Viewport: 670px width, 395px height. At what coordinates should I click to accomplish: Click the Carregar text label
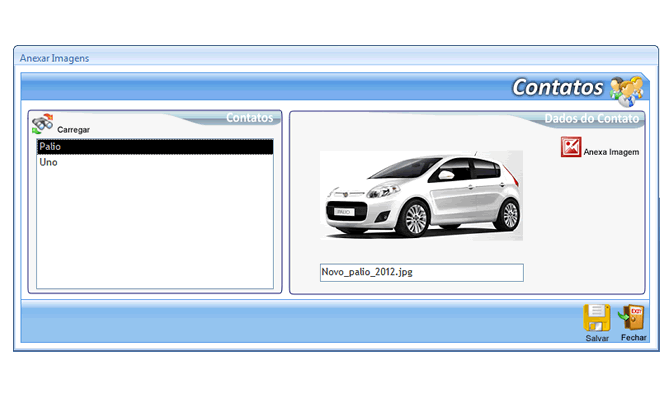click(x=73, y=130)
